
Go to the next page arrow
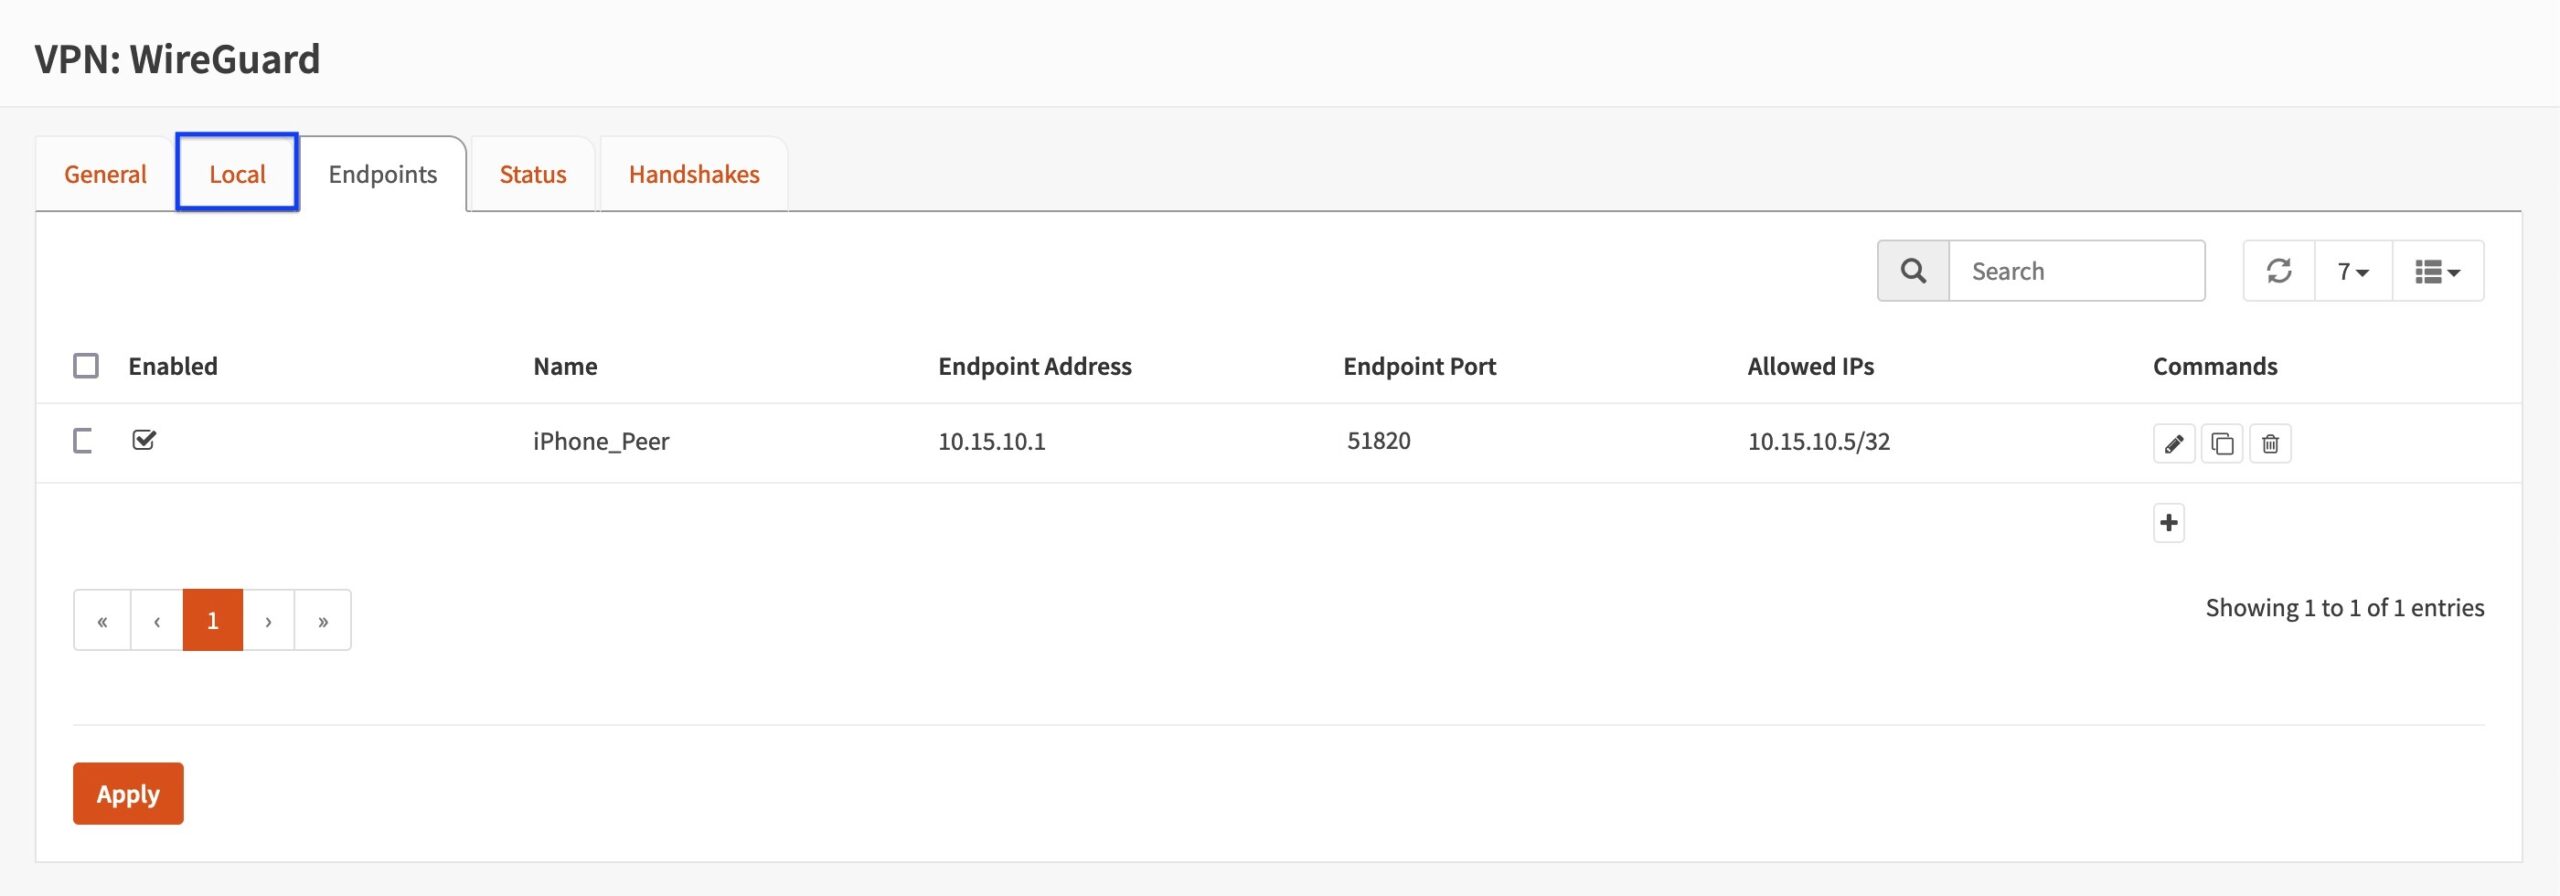pos(268,621)
